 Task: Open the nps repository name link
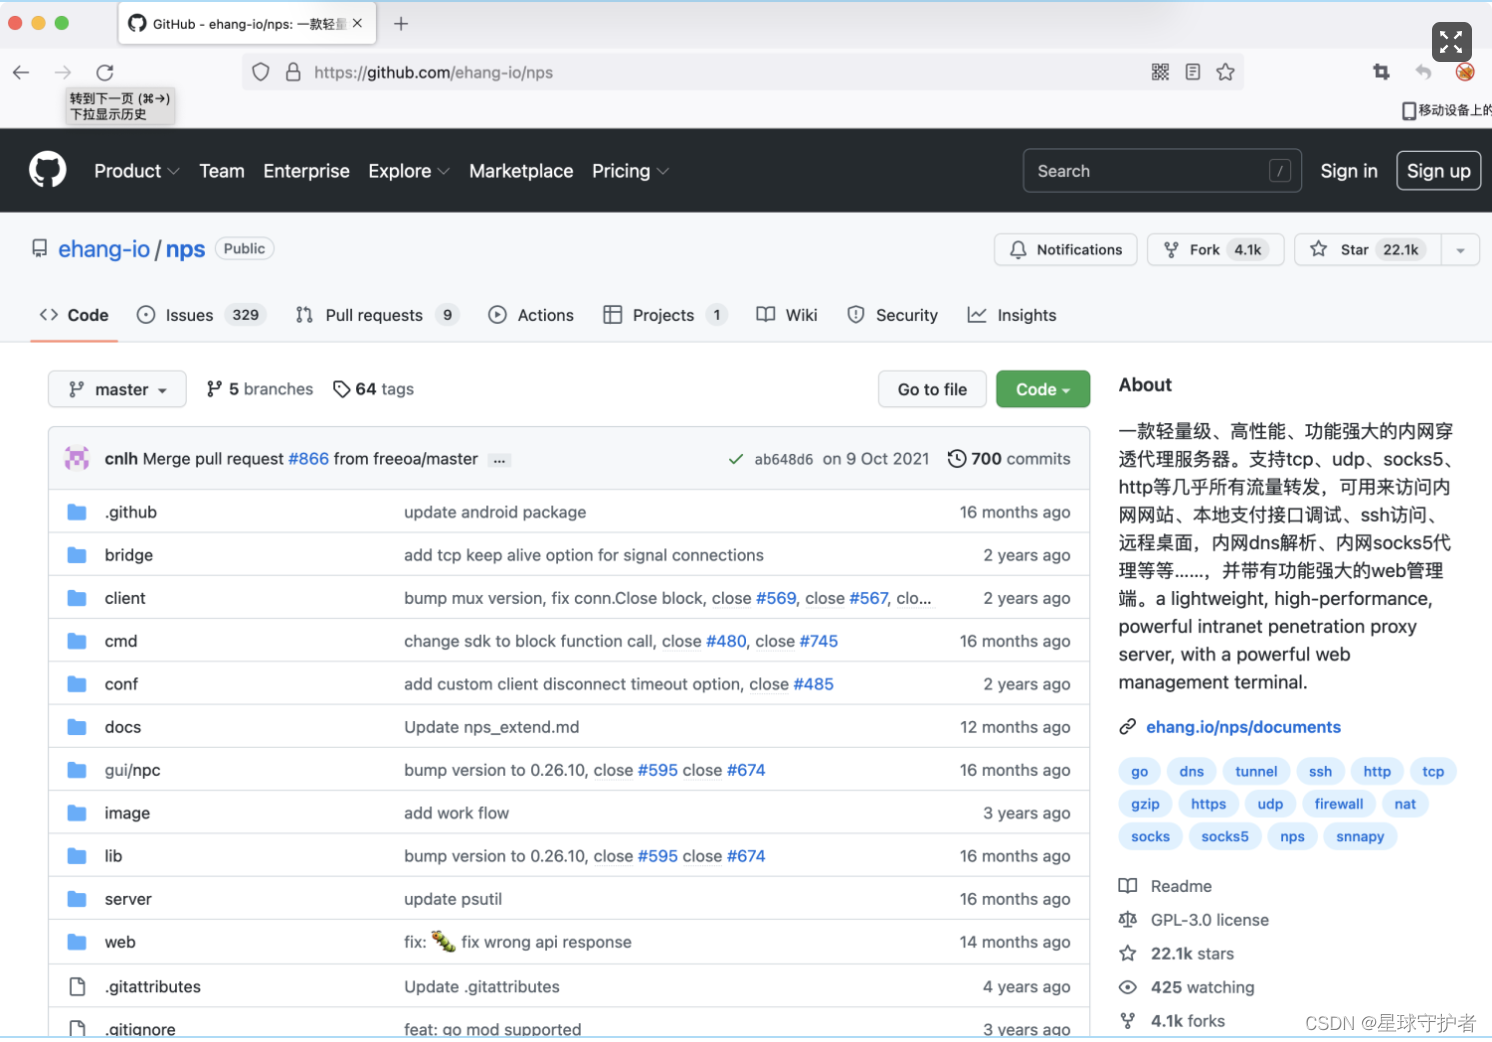(185, 249)
